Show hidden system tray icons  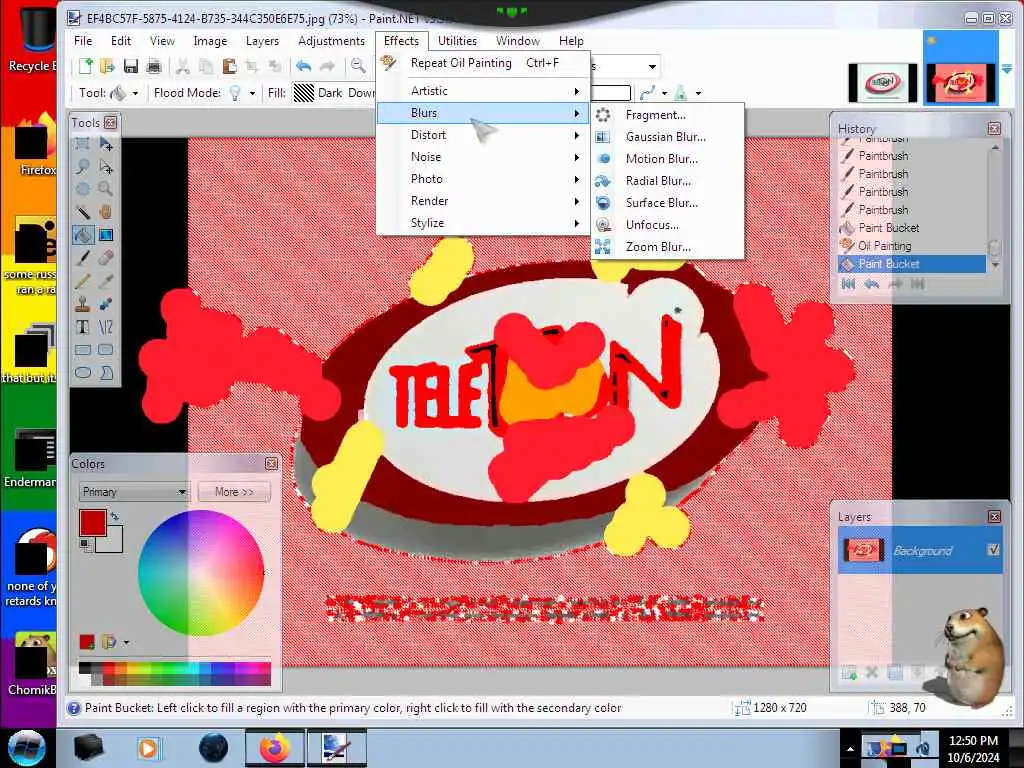[x=850, y=749]
